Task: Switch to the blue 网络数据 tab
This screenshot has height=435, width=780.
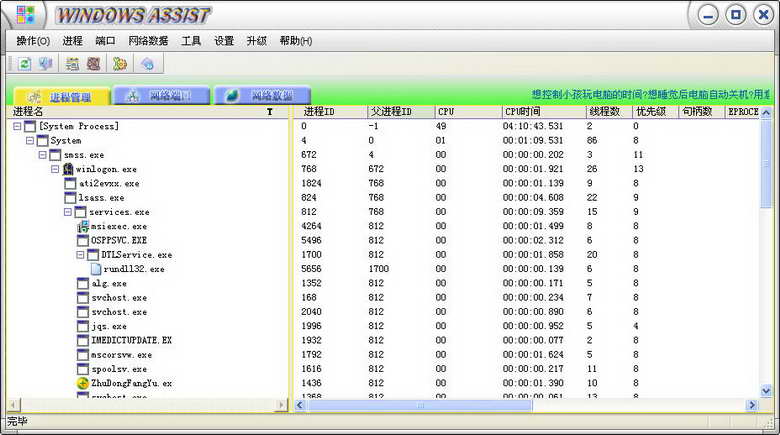Action: click(x=262, y=95)
